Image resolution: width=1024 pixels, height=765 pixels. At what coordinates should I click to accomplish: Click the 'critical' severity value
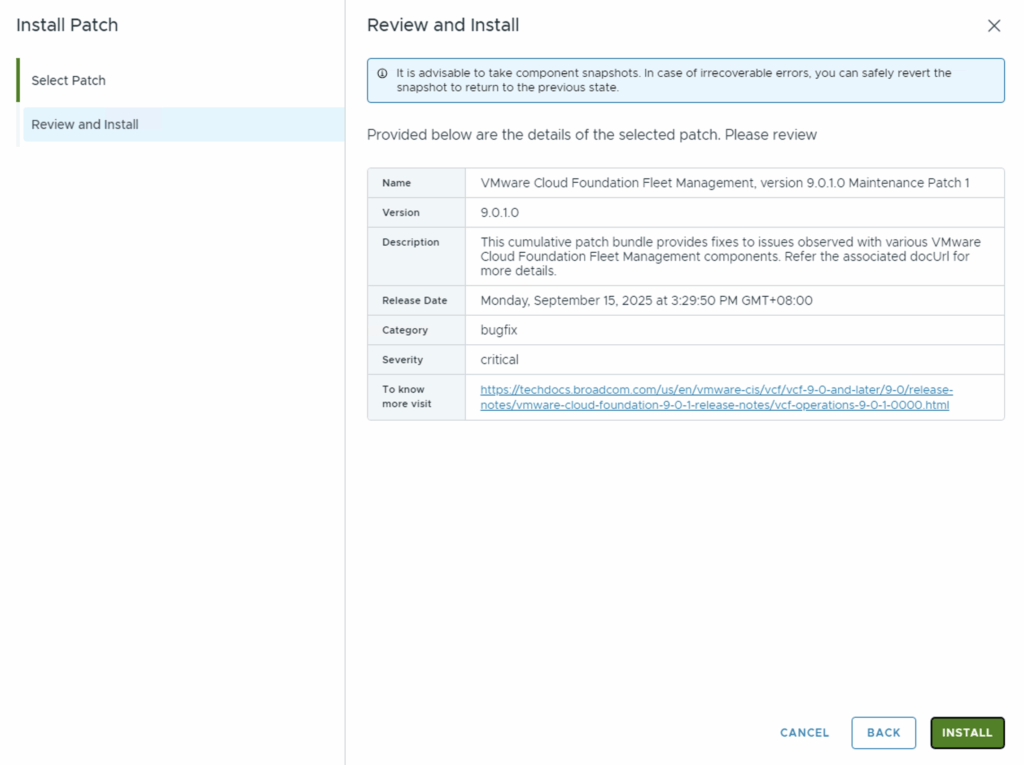500,359
